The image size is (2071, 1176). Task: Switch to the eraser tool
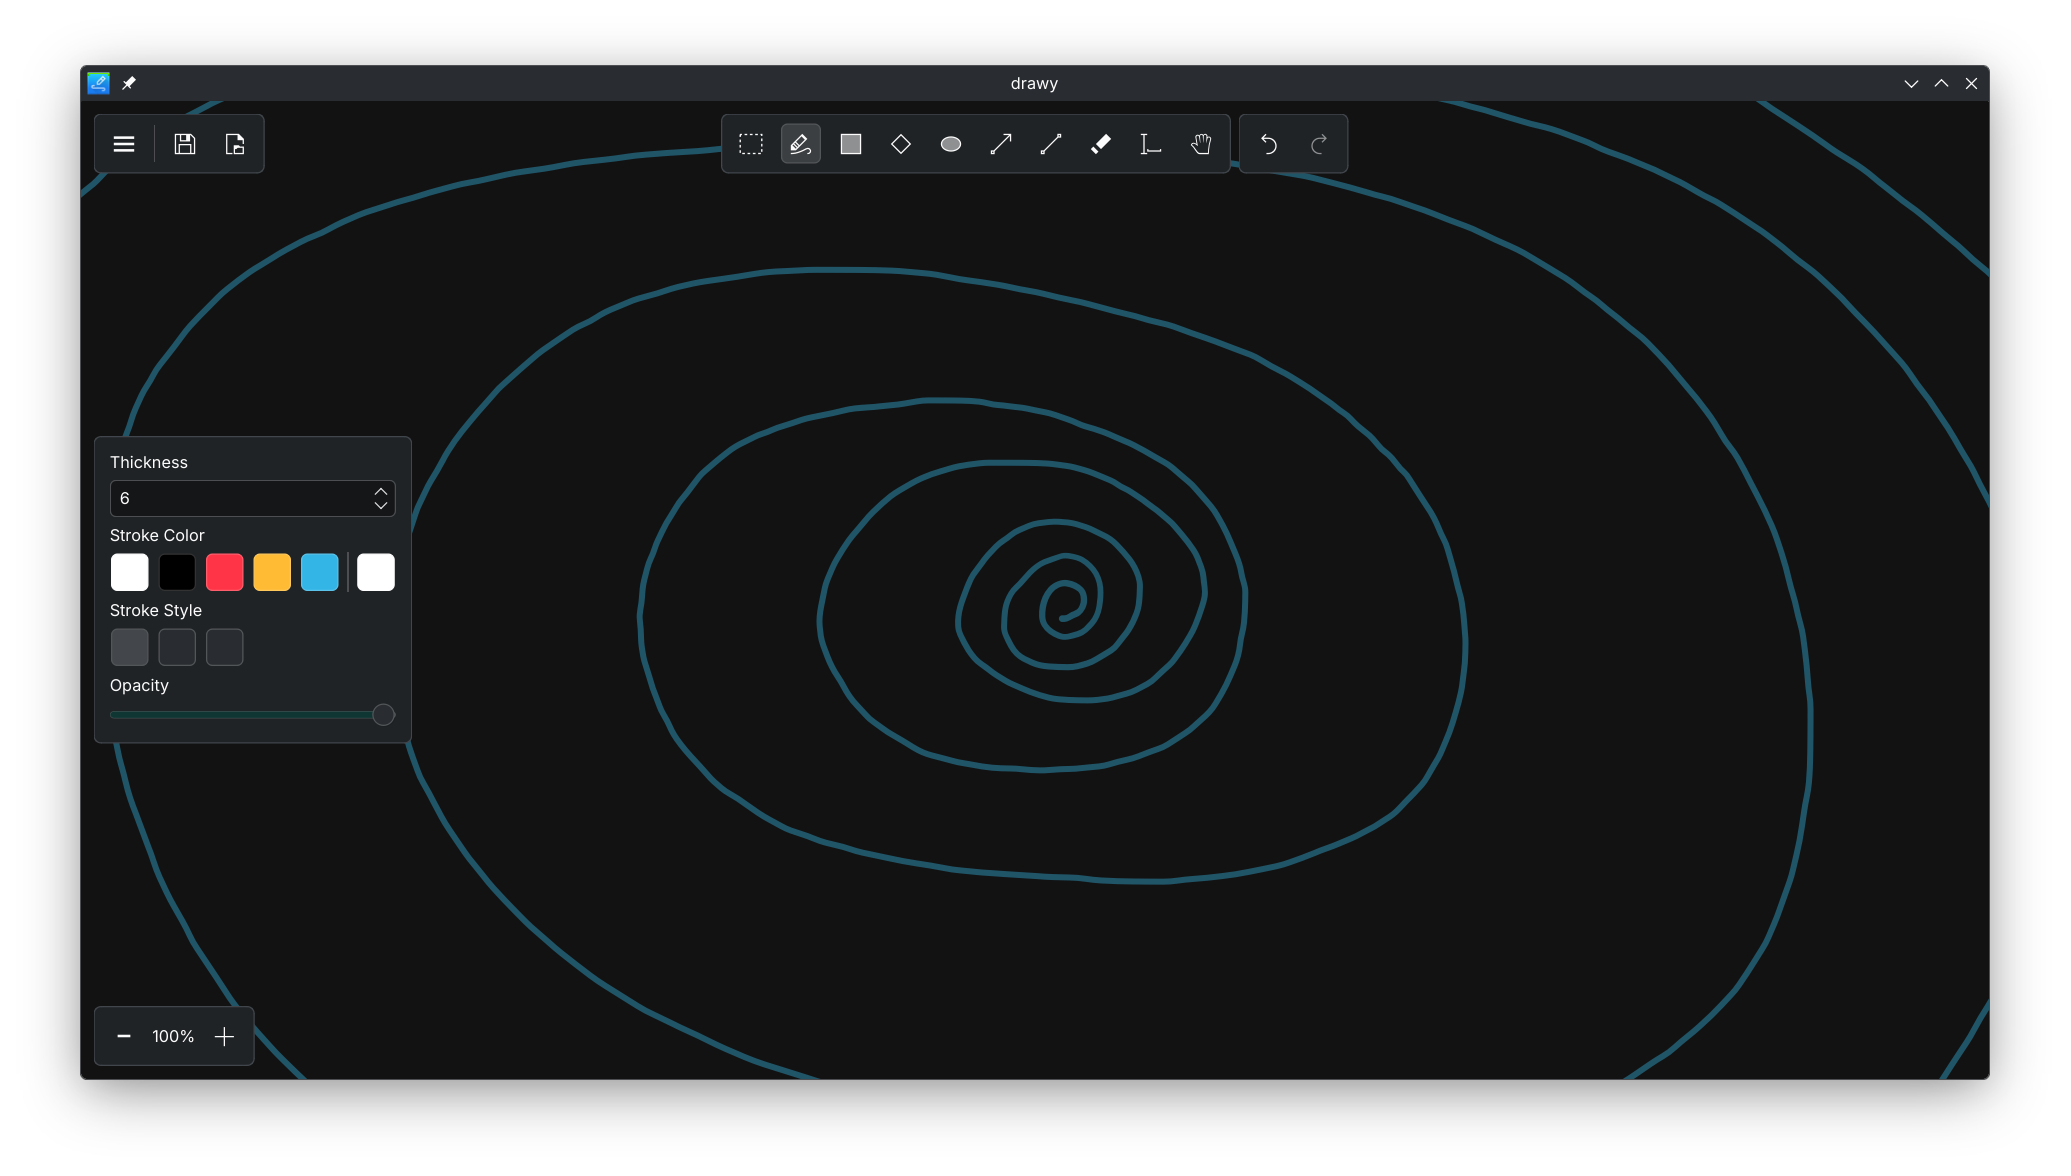[x=1100, y=144]
